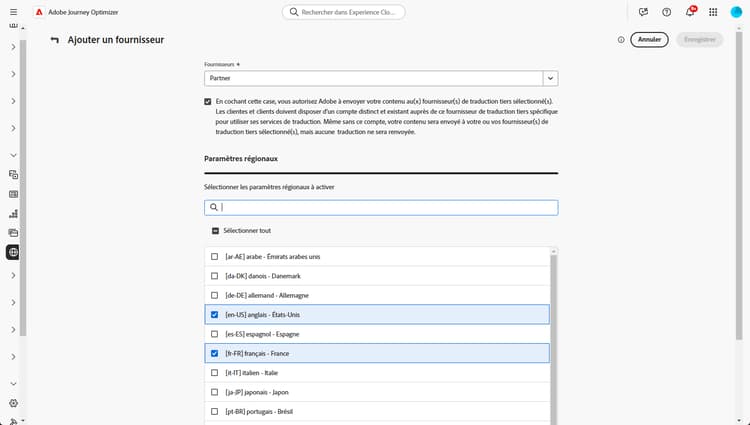Enable the de-DE allemand checkbox
This screenshot has height=425, width=750.
pos(214,295)
